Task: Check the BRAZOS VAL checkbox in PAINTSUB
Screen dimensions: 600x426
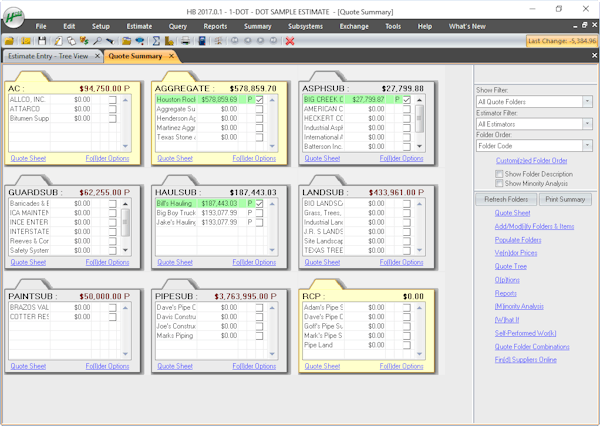Action: (112, 307)
